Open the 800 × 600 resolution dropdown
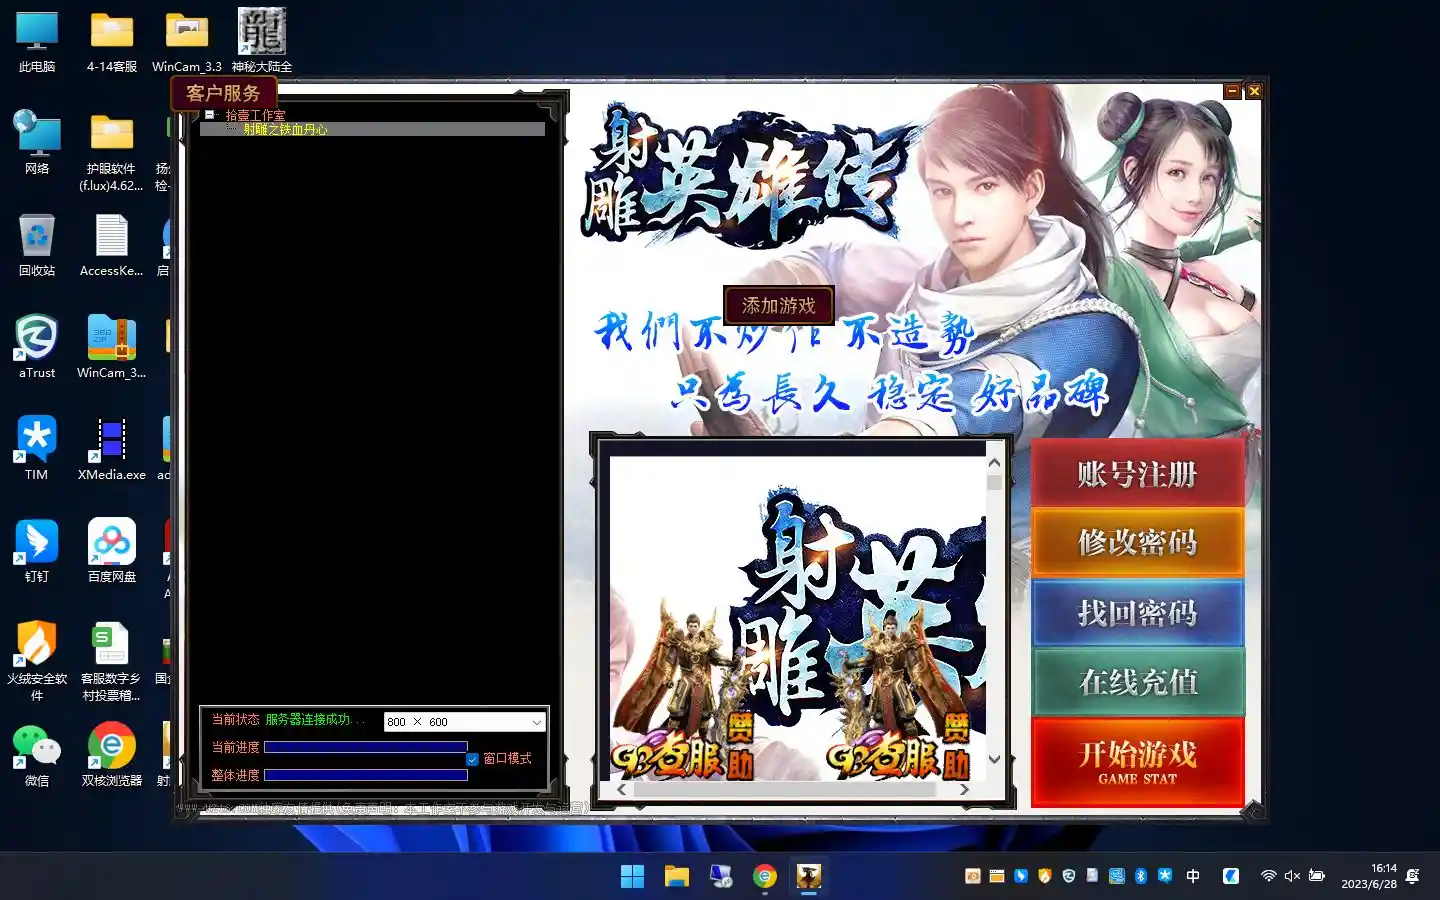This screenshot has width=1440, height=900. coord(465,722)
